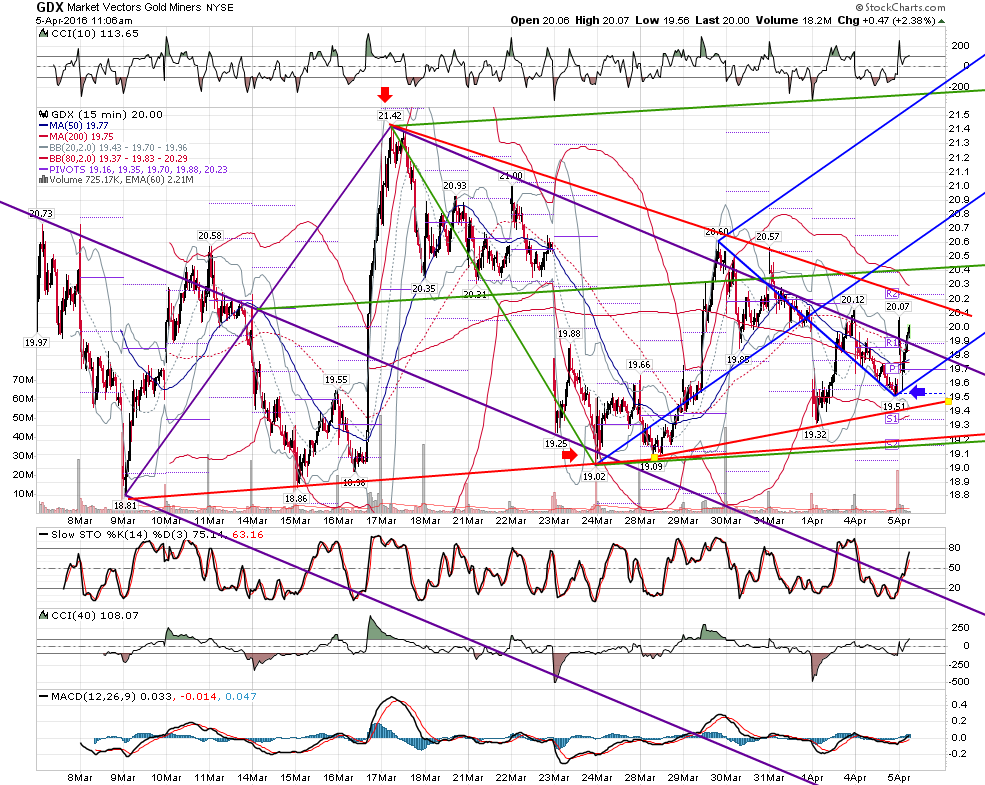Screen dimensions: 985x785
Task: Click the 19.32 price label
Action: [815, 434]
